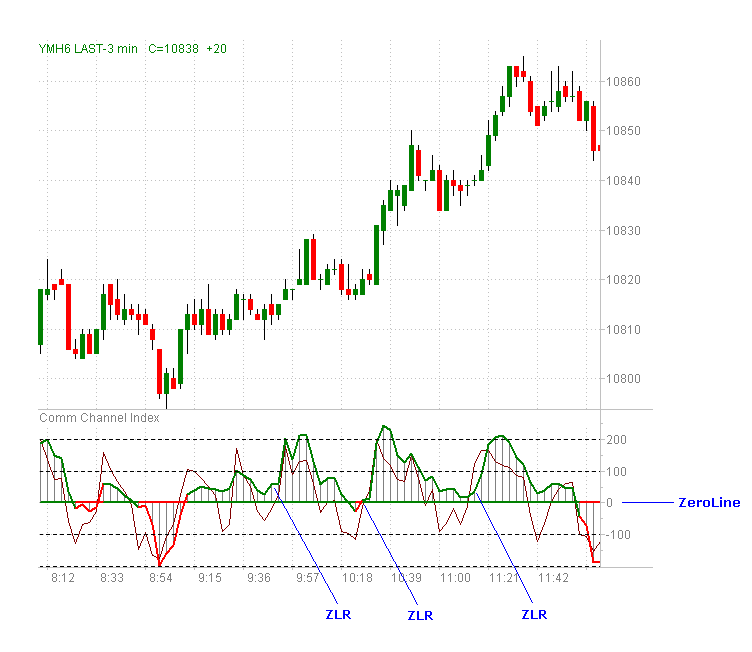This screenshot has height=652, width=752.
Task: Click the 11:42 time axis label
Action: click(x=553, y=578)
